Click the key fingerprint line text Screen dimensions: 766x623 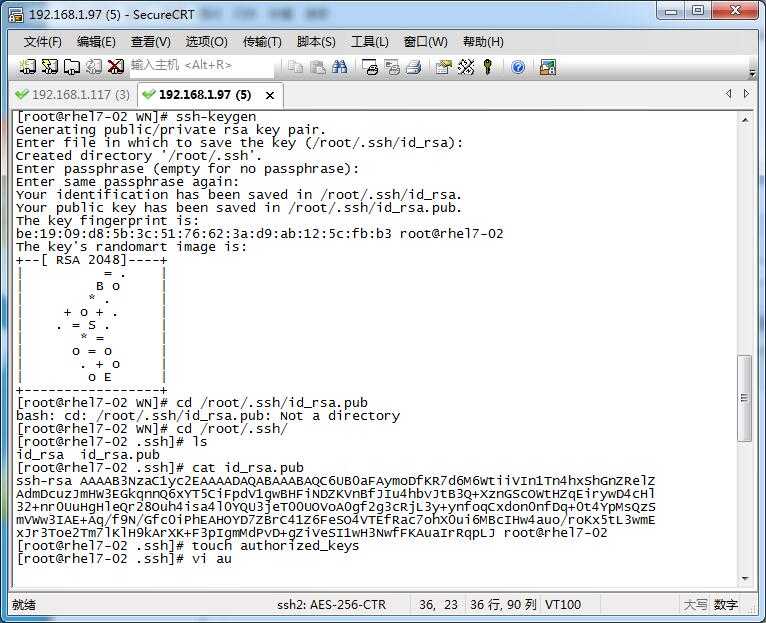[x=259, y=234]
